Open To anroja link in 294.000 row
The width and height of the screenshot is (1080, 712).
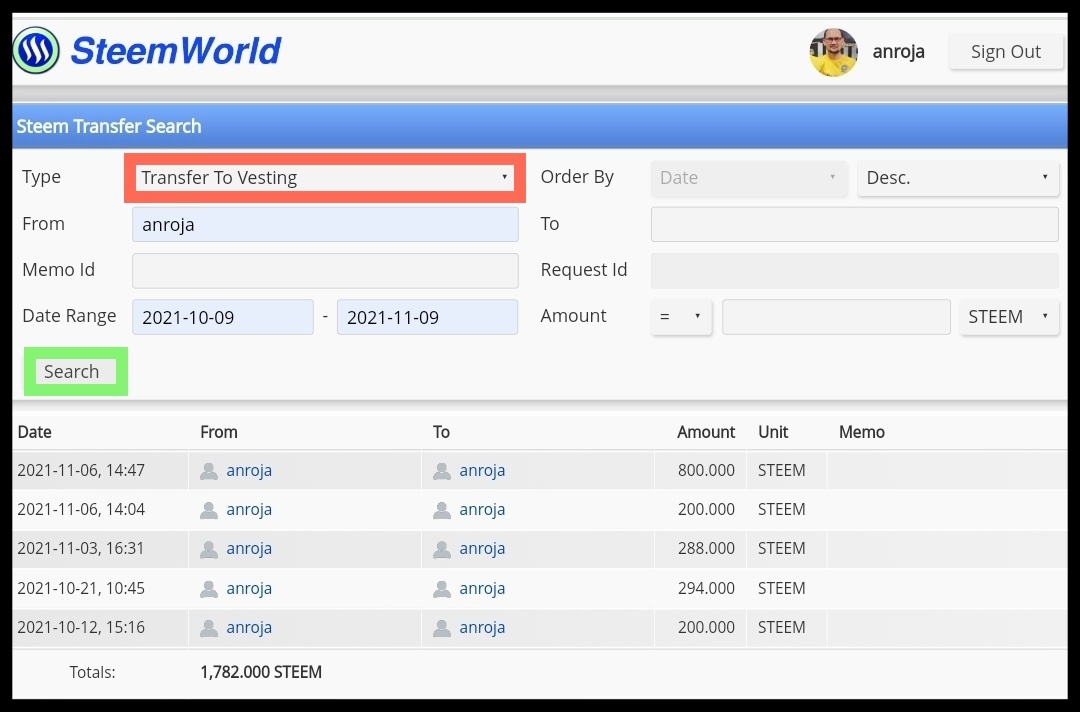tap(482, 589)
